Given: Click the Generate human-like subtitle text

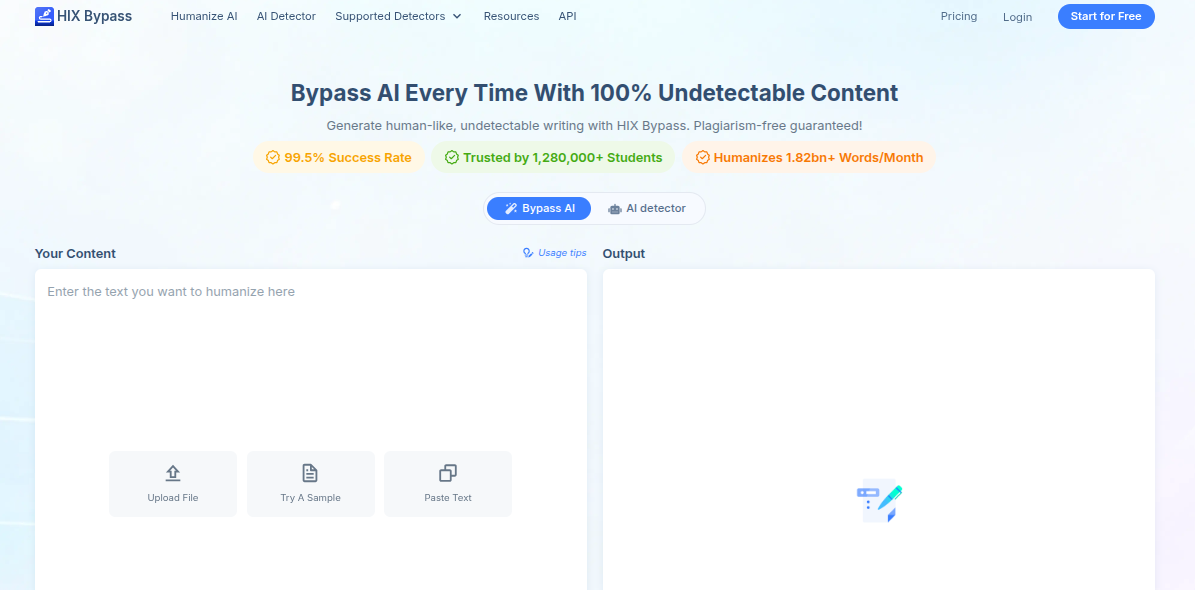Looking at the screenshot, I should click(594, 126).
